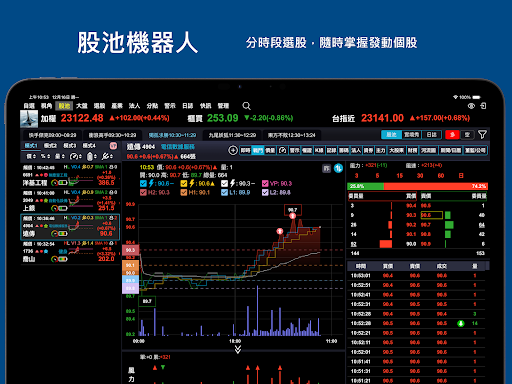This screenshot has height=384, width=512.
Task: Toggle the white lightning 90.3 checkbox
Action: coord(224,183)
